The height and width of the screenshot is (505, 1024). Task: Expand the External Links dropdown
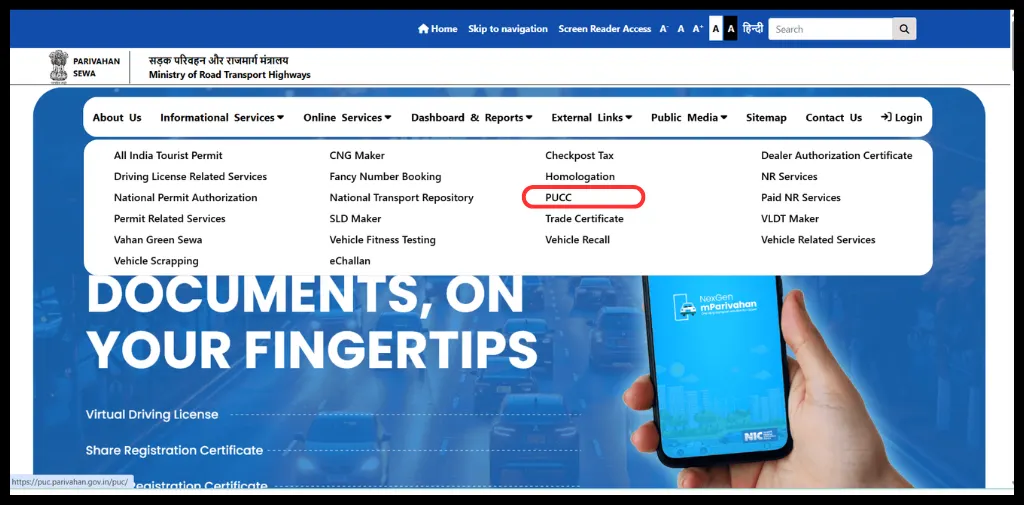[591, 117]
